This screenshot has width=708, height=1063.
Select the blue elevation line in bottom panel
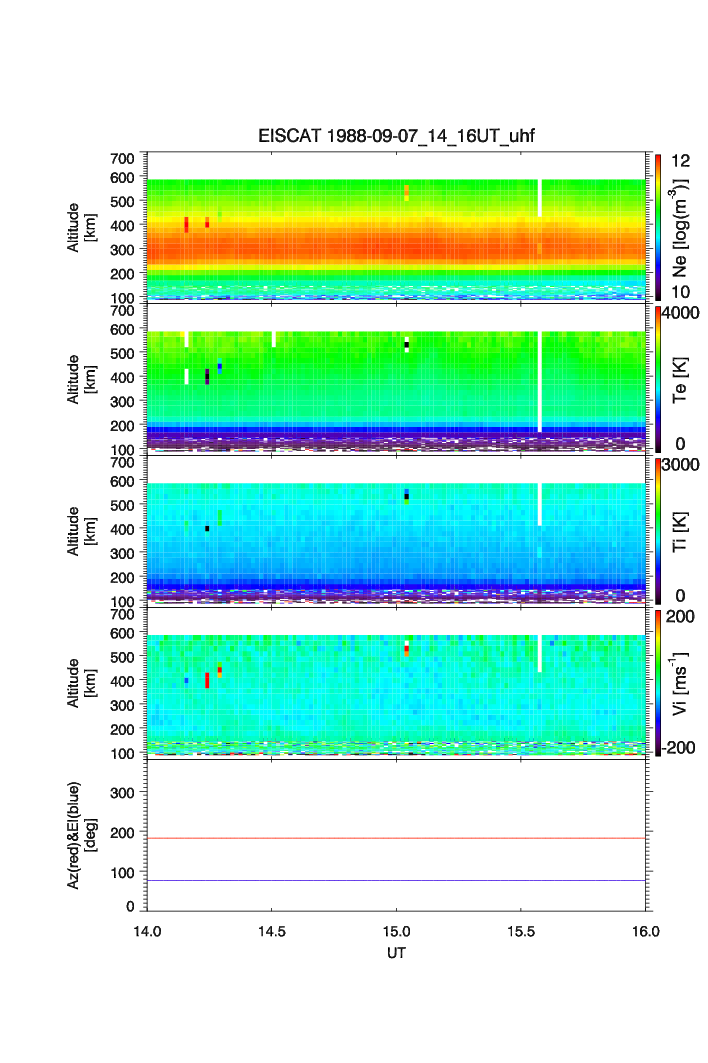(400, 880)
